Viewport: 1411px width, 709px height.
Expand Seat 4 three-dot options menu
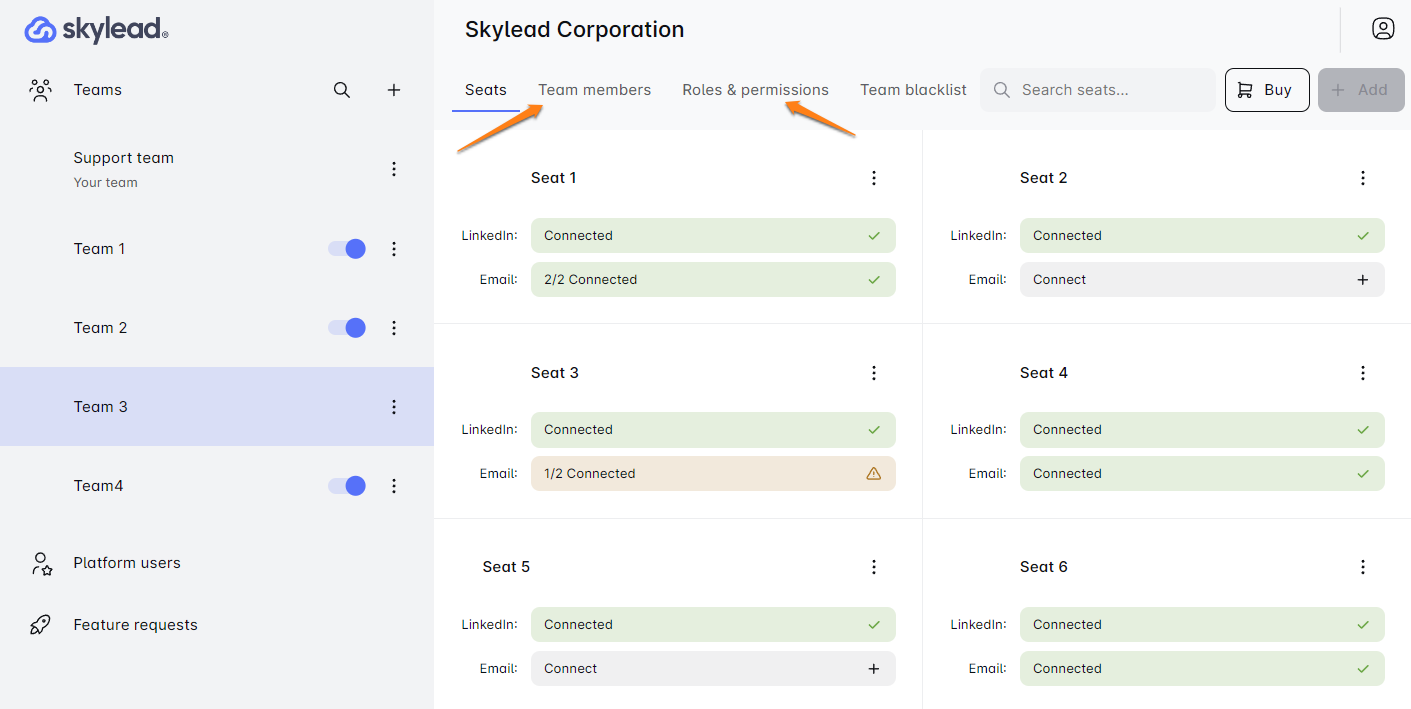[x=1362, y=373]
